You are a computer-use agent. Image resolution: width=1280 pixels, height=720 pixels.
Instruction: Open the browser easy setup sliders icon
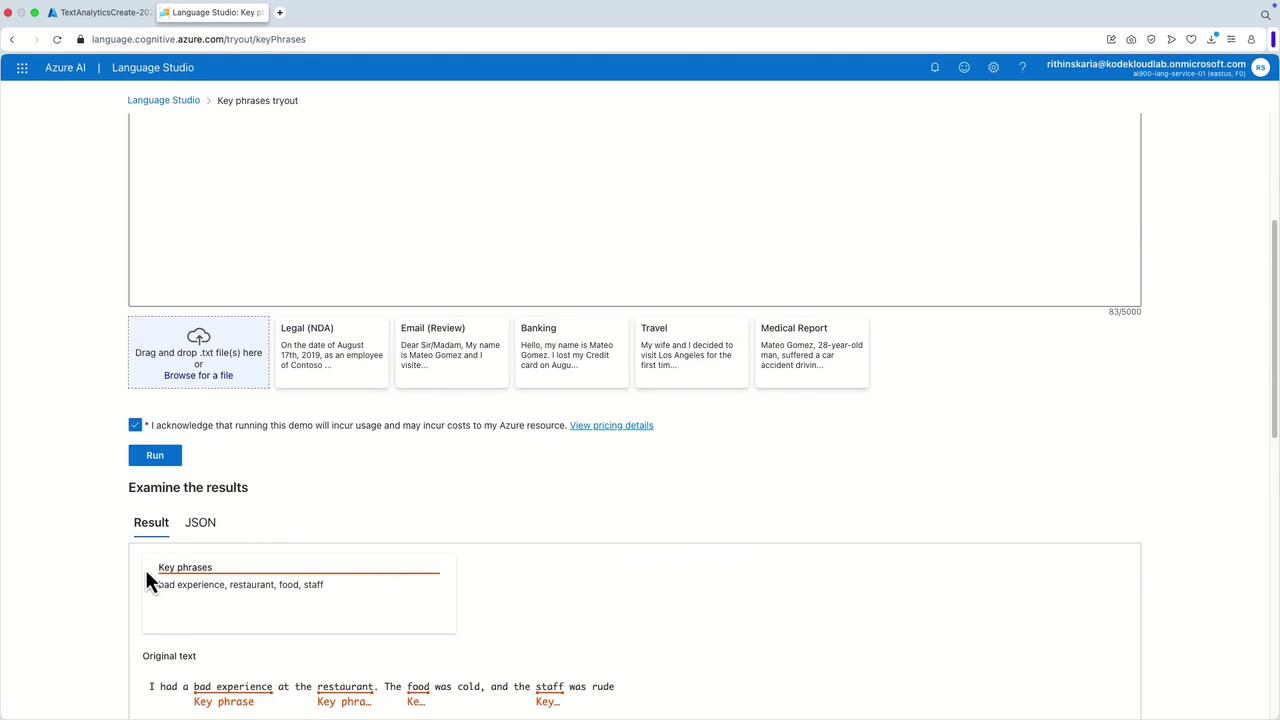click(x=1231, y=39)
